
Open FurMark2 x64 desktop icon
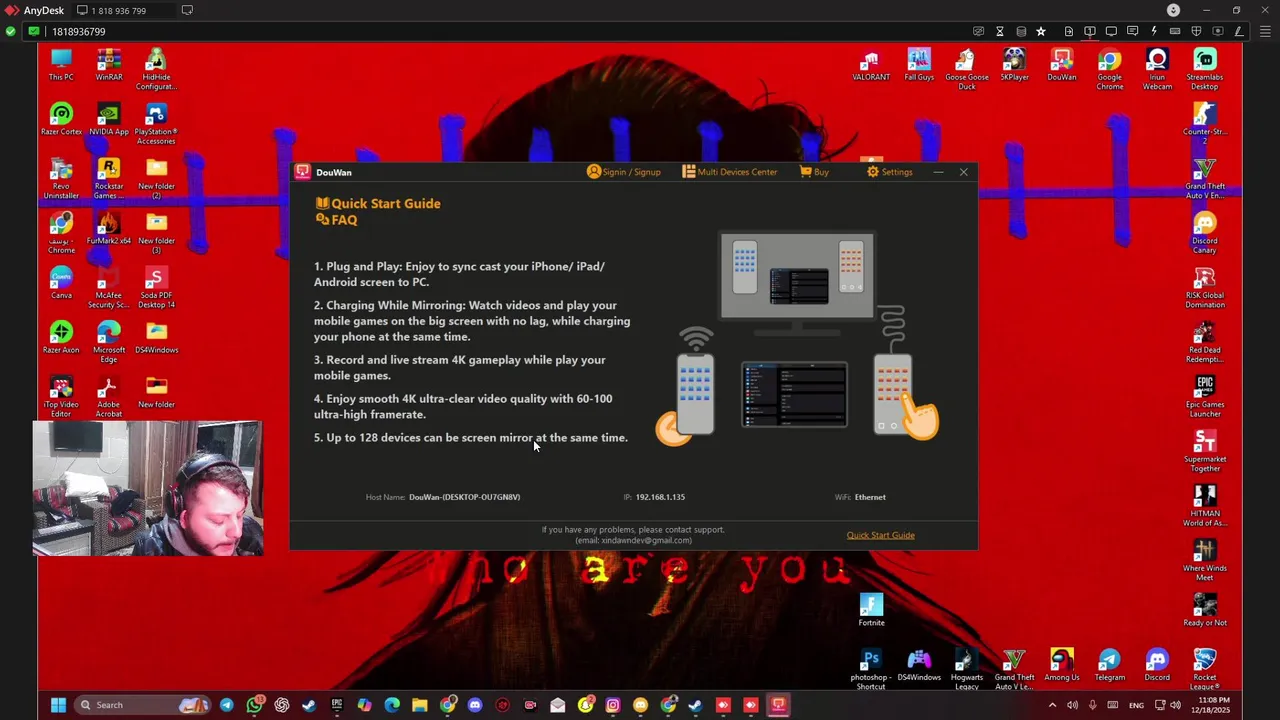point(109,229)
